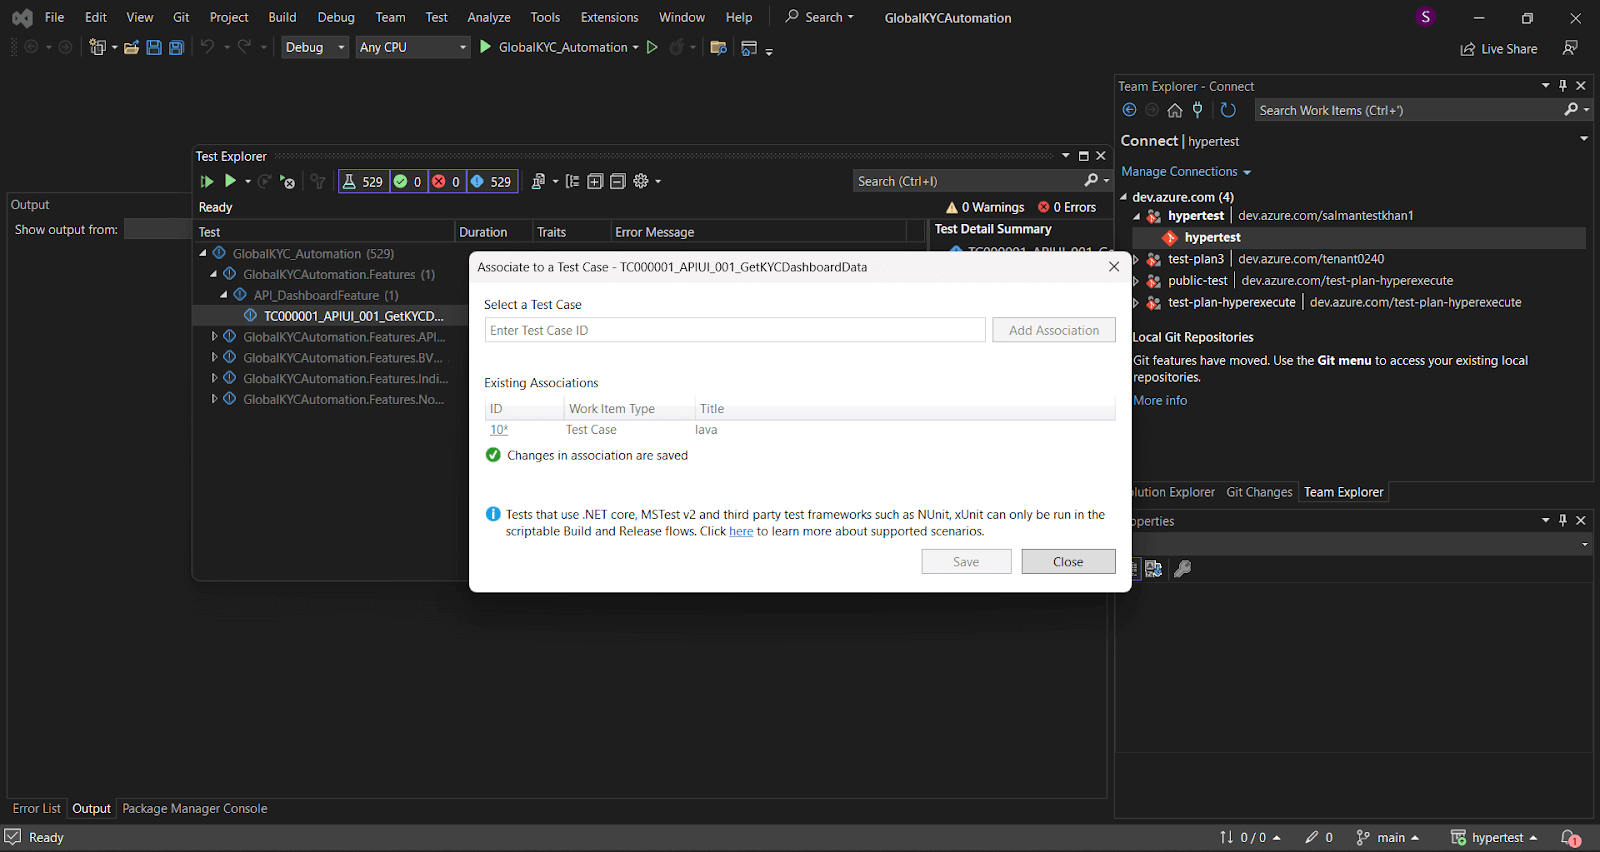Refresh the Team Explorer panel
Viewport: 1600px width, 852px height.
click(1228, 110)
